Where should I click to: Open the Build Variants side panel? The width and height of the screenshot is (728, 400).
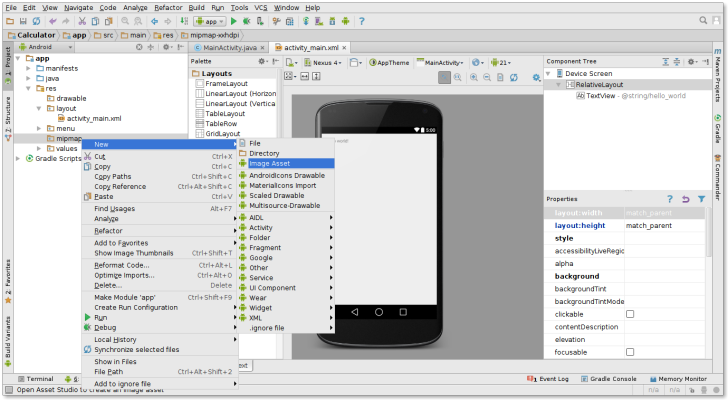click(x=7, y=342)
